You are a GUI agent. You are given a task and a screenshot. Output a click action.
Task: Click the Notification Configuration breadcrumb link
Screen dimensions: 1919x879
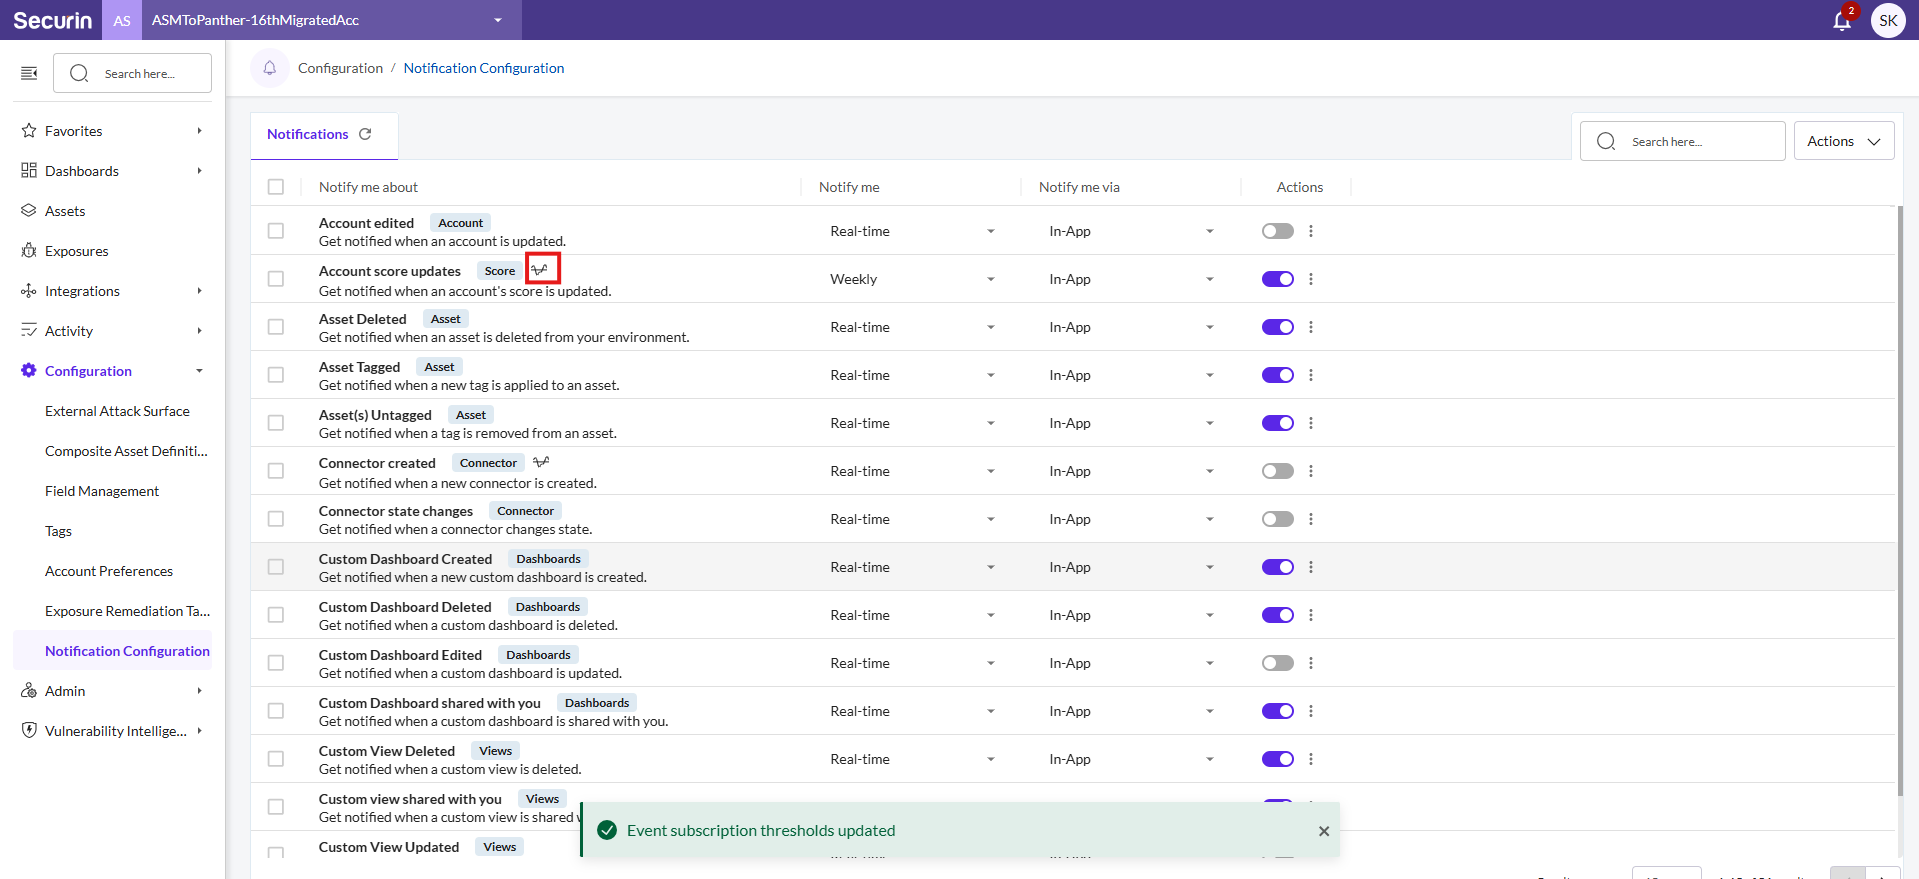484,68
